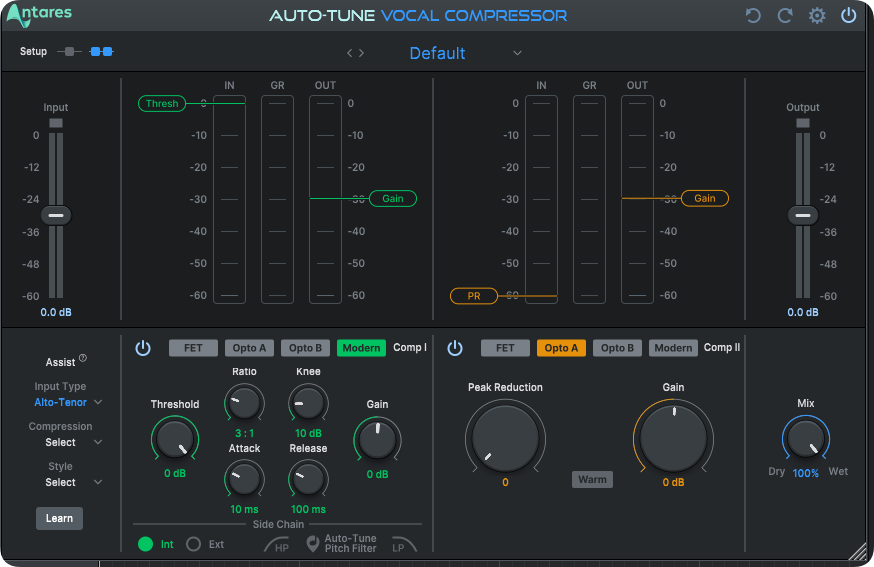Select Modern mode for Comp I
This screenshot has height=567, width=874.
(x=361, y=348)
